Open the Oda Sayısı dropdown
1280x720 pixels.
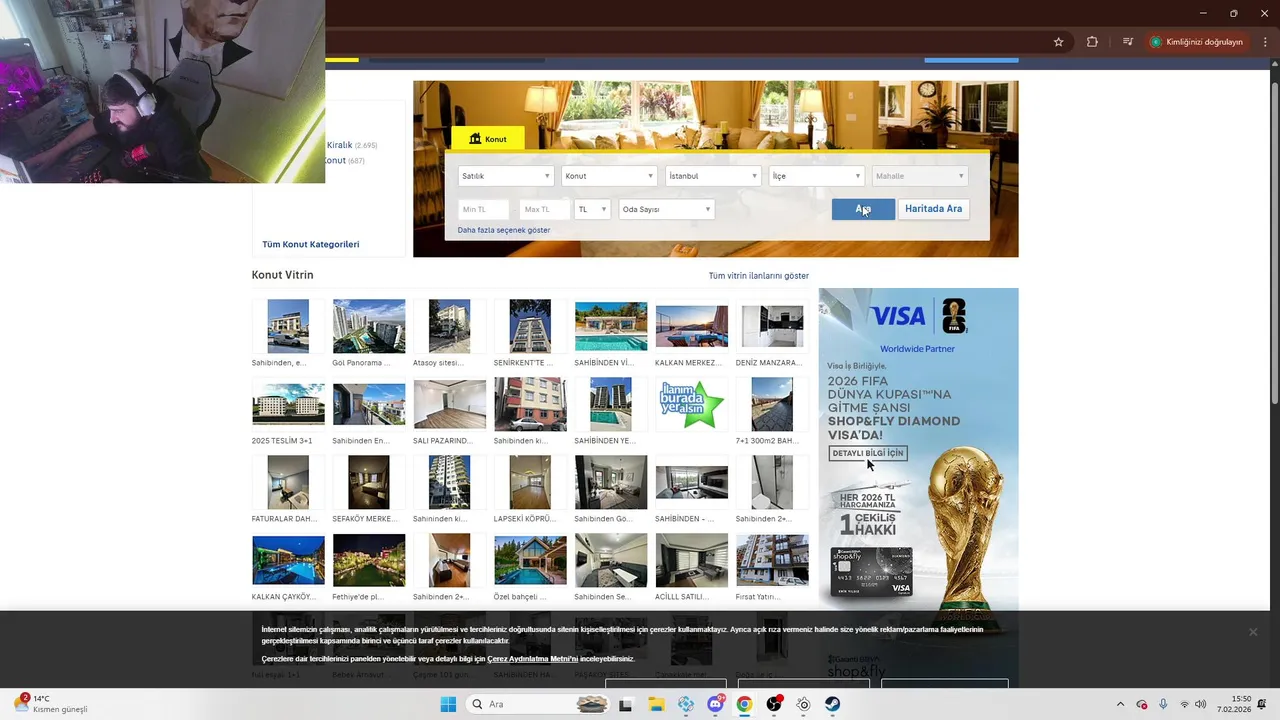click(x=666, y=209)
